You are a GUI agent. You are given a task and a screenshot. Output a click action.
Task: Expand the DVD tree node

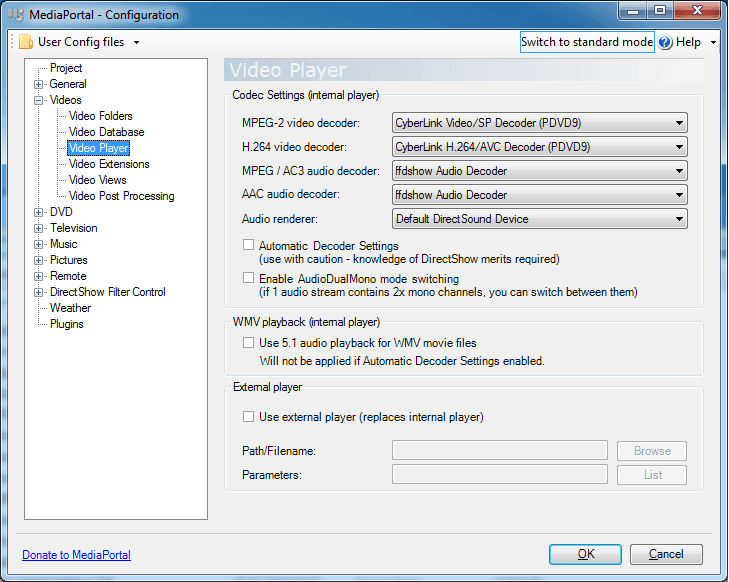pos(39,212)
